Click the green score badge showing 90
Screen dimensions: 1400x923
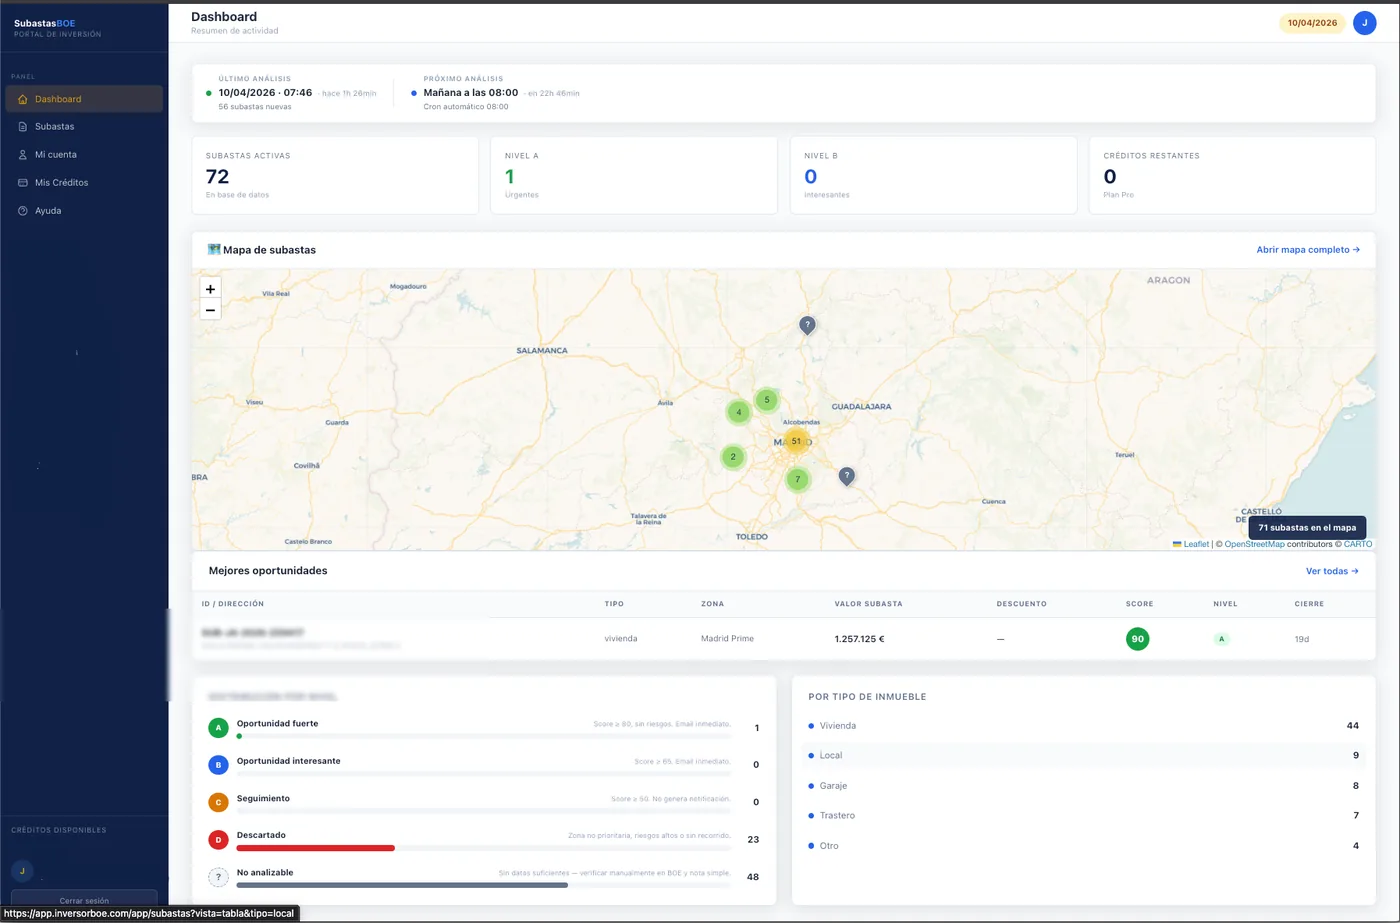(1137, 638)
